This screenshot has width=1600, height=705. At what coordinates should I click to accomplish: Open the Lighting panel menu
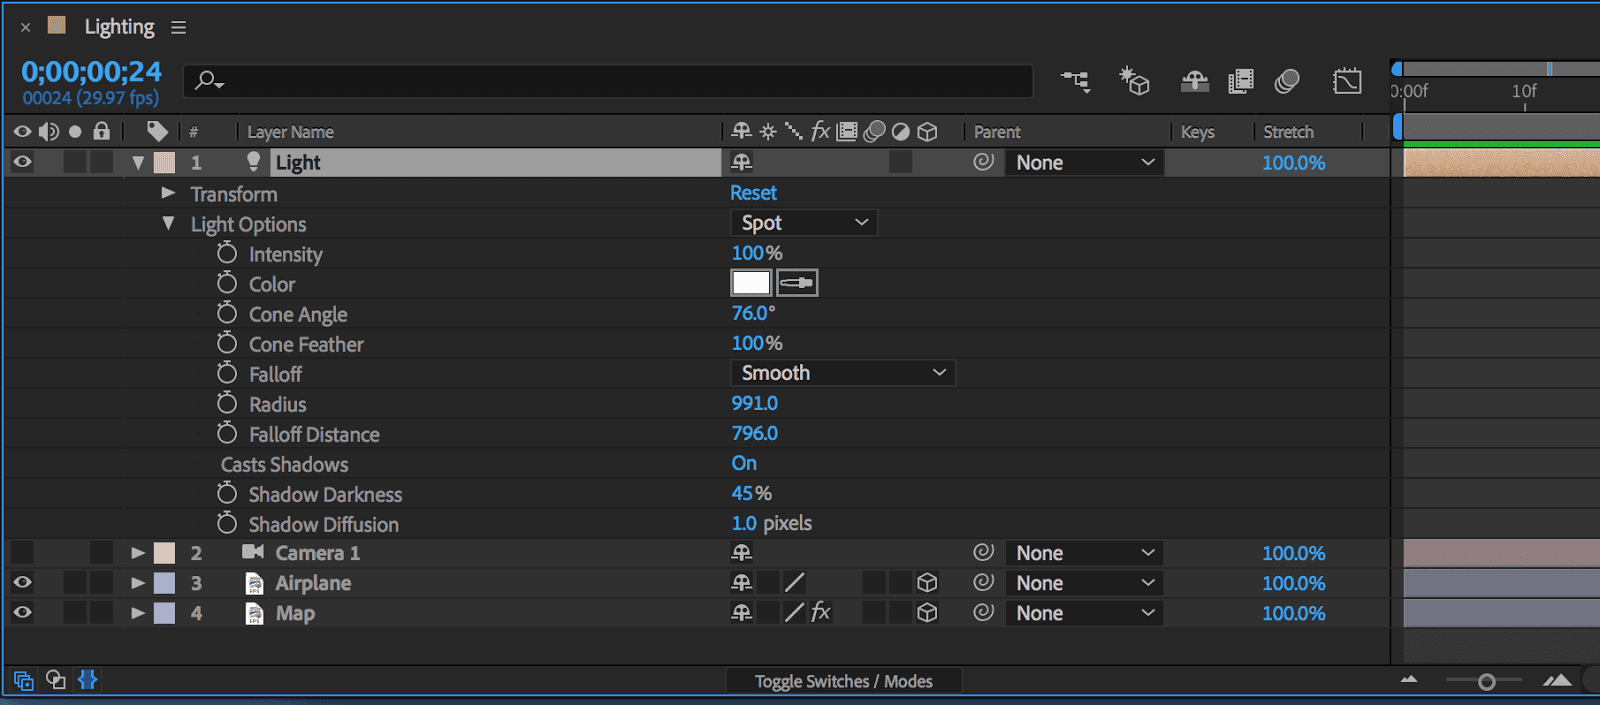(179, 28)
